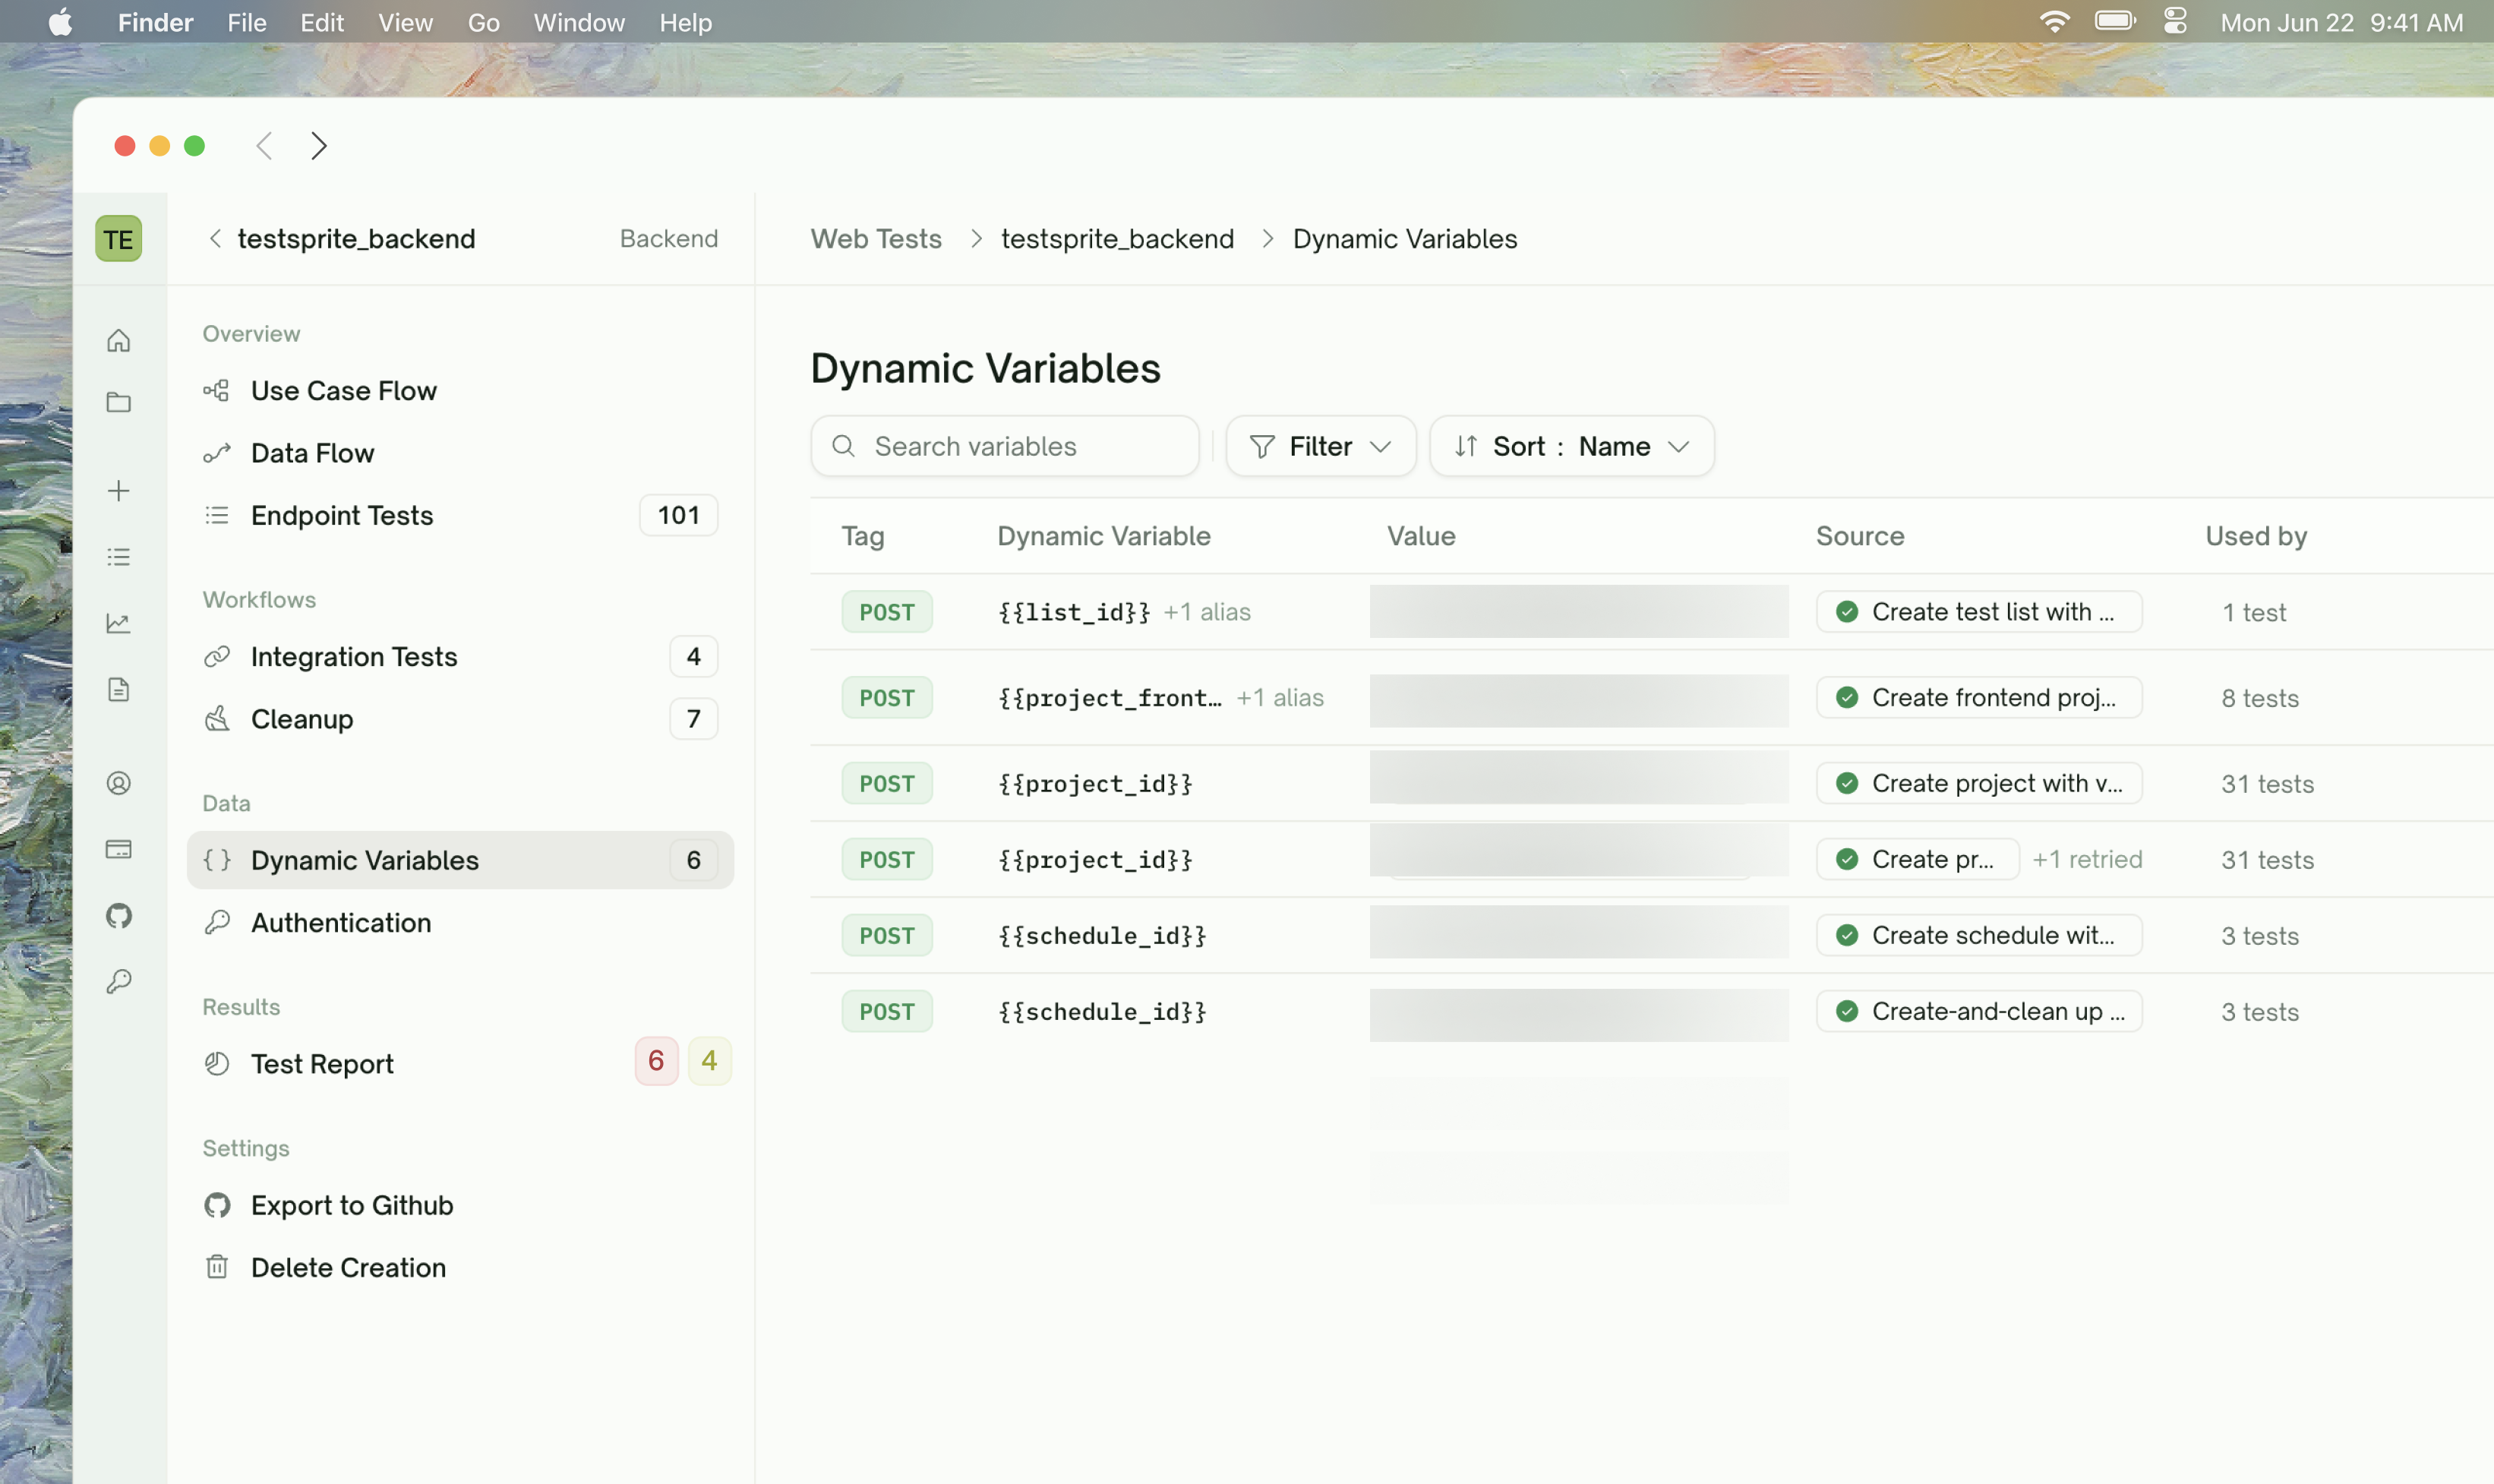Open Test Report in the sidebar

coord(460,1064)
